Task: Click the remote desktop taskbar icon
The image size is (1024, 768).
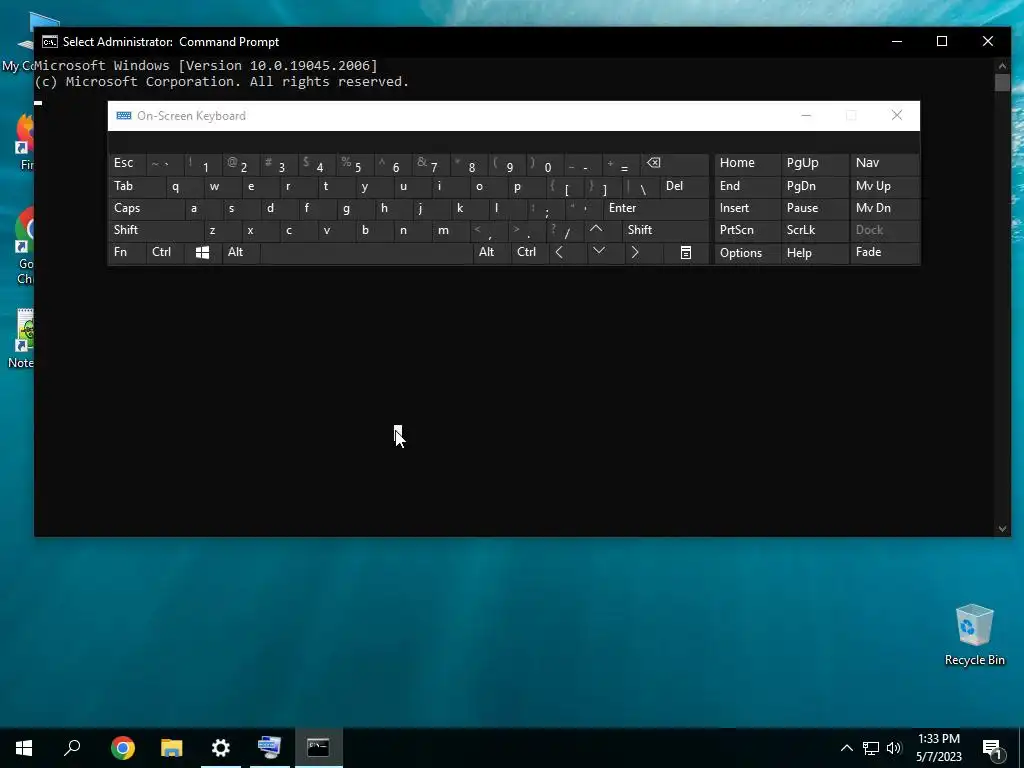Action: (270, 748)
